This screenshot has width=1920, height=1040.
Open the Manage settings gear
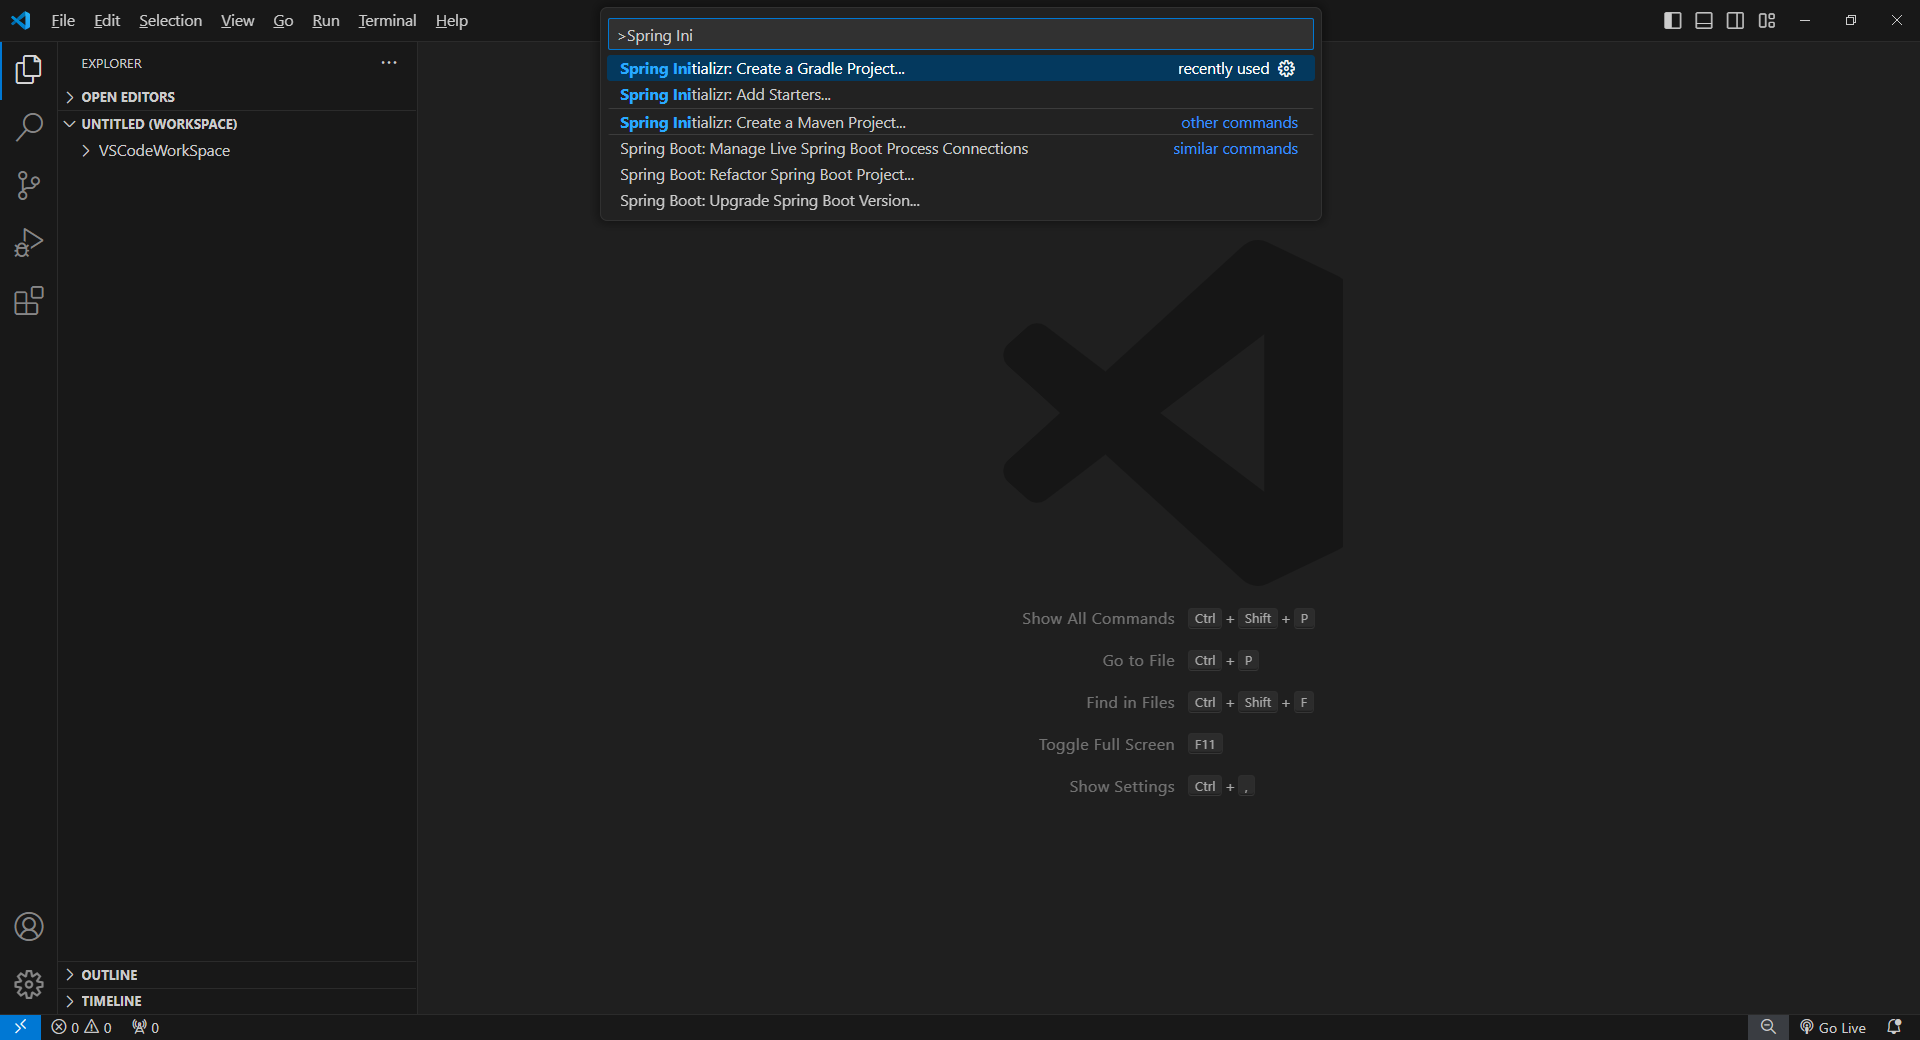[x=28, y=985]
